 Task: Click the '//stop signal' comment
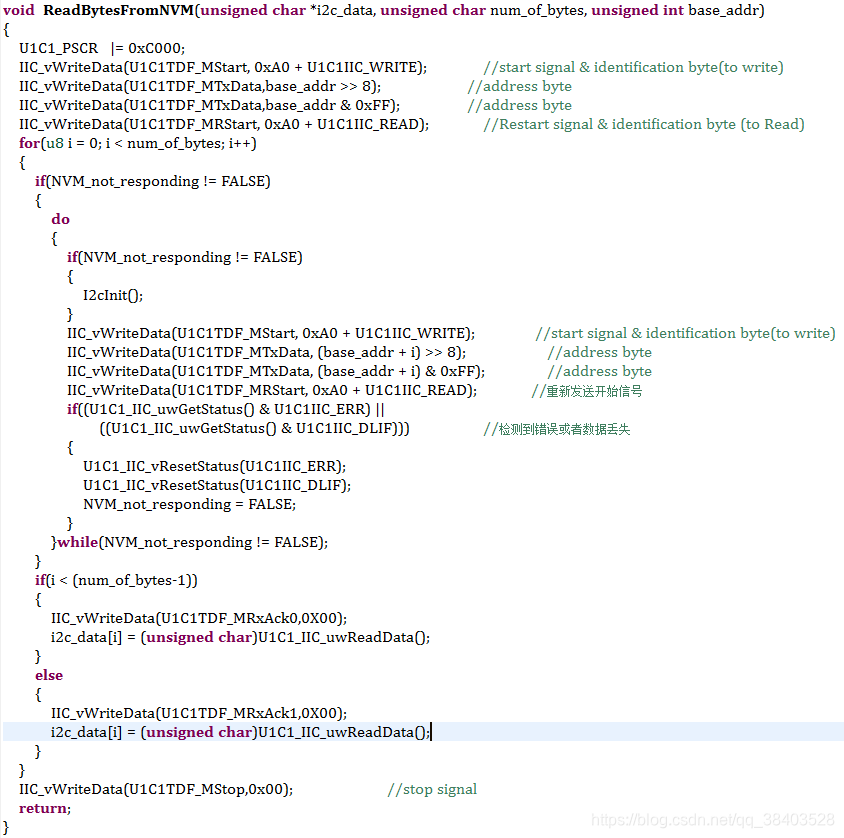click(x=432, y=790)
